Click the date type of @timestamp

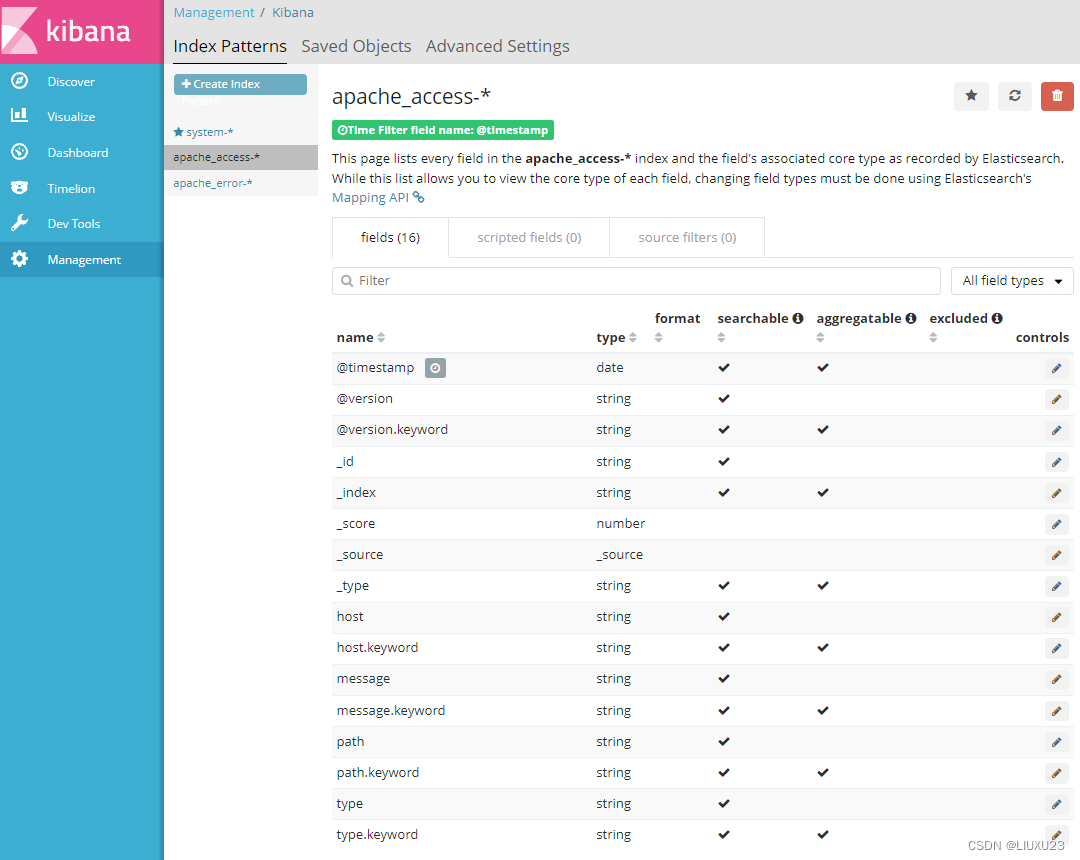[610, 368]
